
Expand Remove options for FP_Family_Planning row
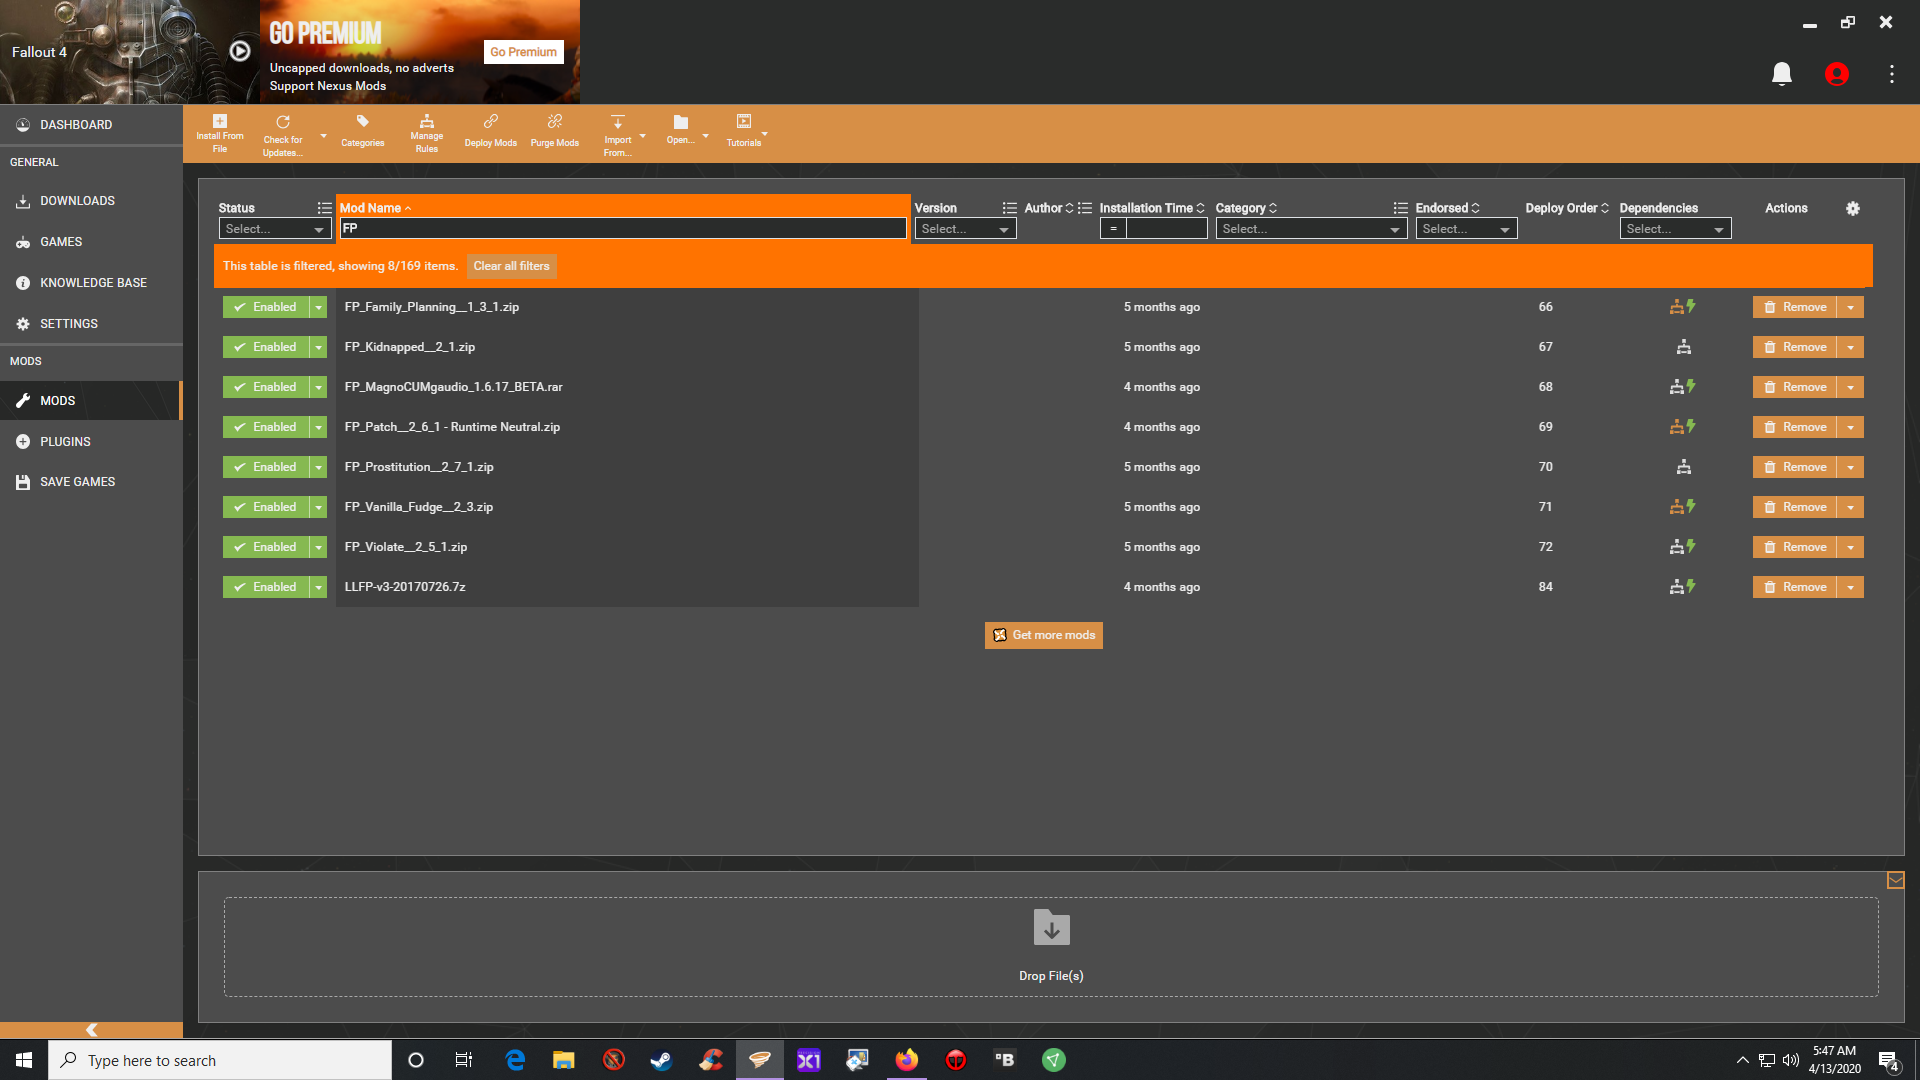point(1851,307)
